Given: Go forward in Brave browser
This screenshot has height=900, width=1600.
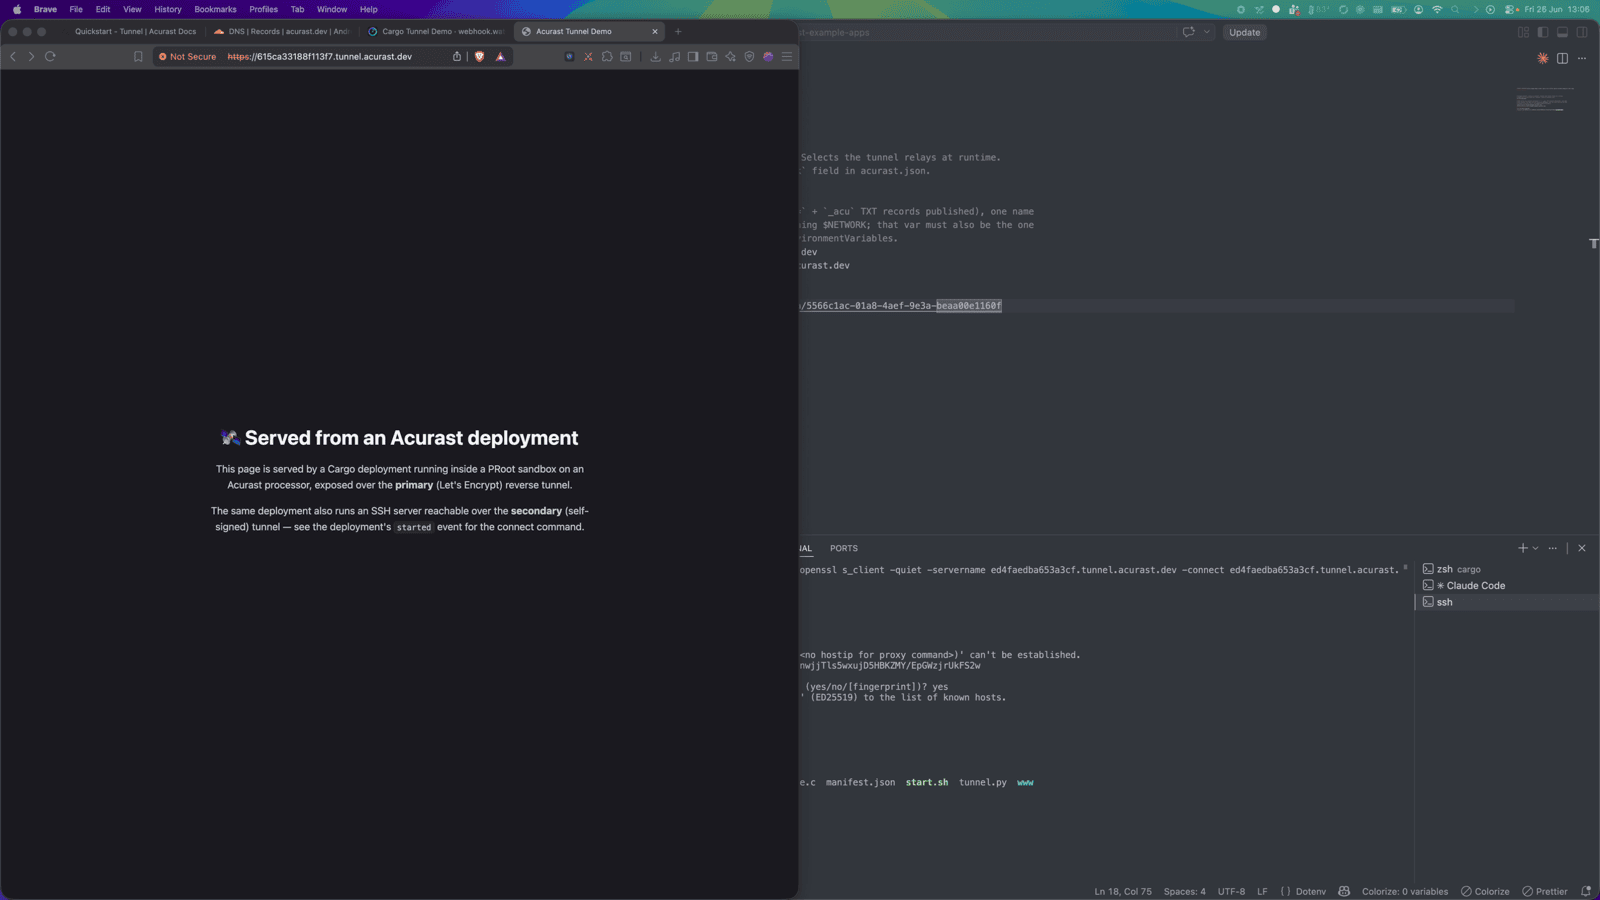Looking at the screenshot, I should (x=31, y=57).
